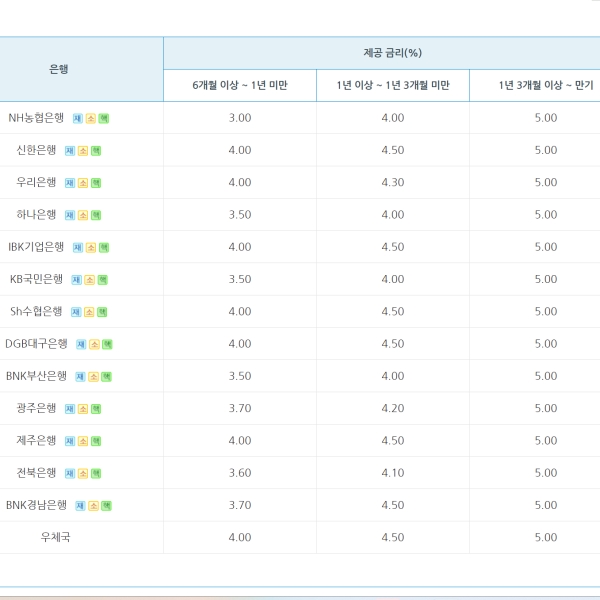The width and height of the screenshot is (600, 600).
Task: Select the 신한은행 bank name
Action: (36, 150)
